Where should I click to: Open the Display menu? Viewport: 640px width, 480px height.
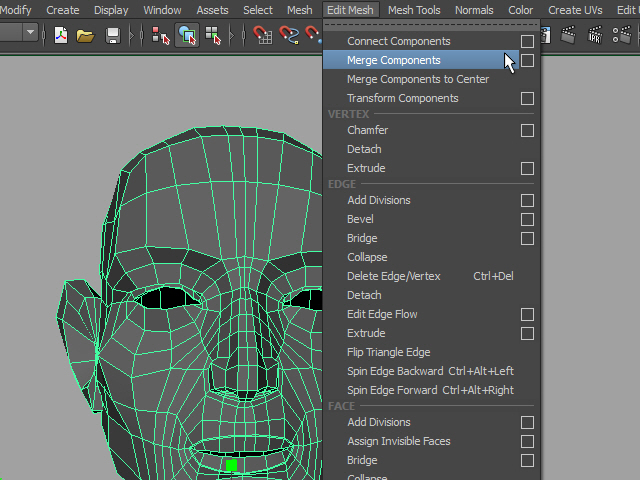[x=111, y=10]
